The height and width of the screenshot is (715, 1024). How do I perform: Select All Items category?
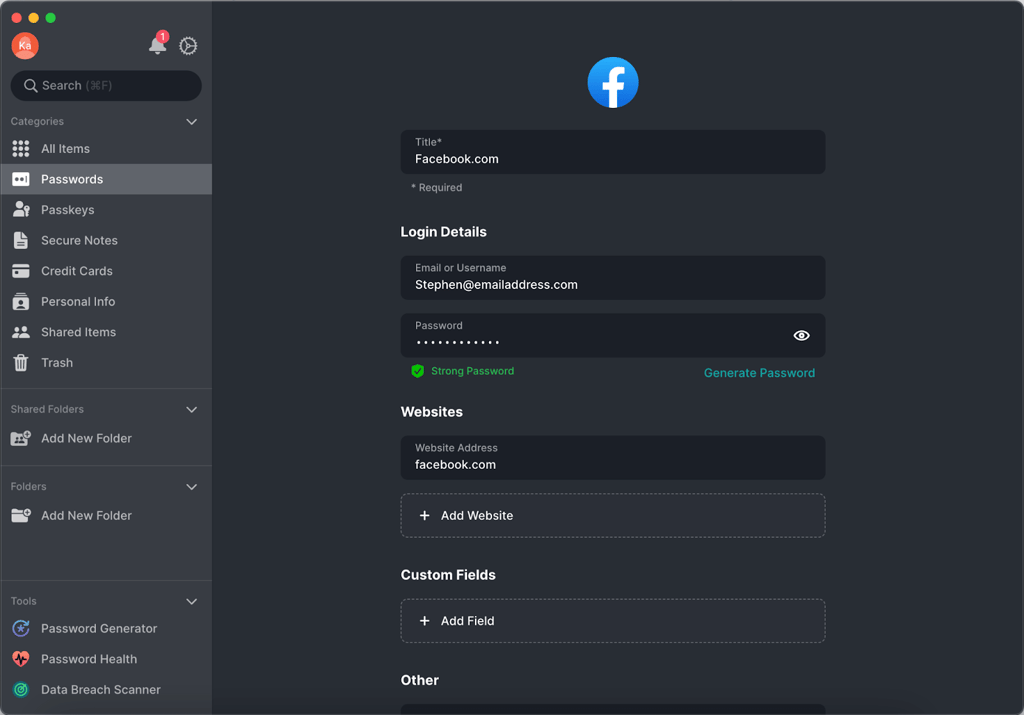[106, 149]
